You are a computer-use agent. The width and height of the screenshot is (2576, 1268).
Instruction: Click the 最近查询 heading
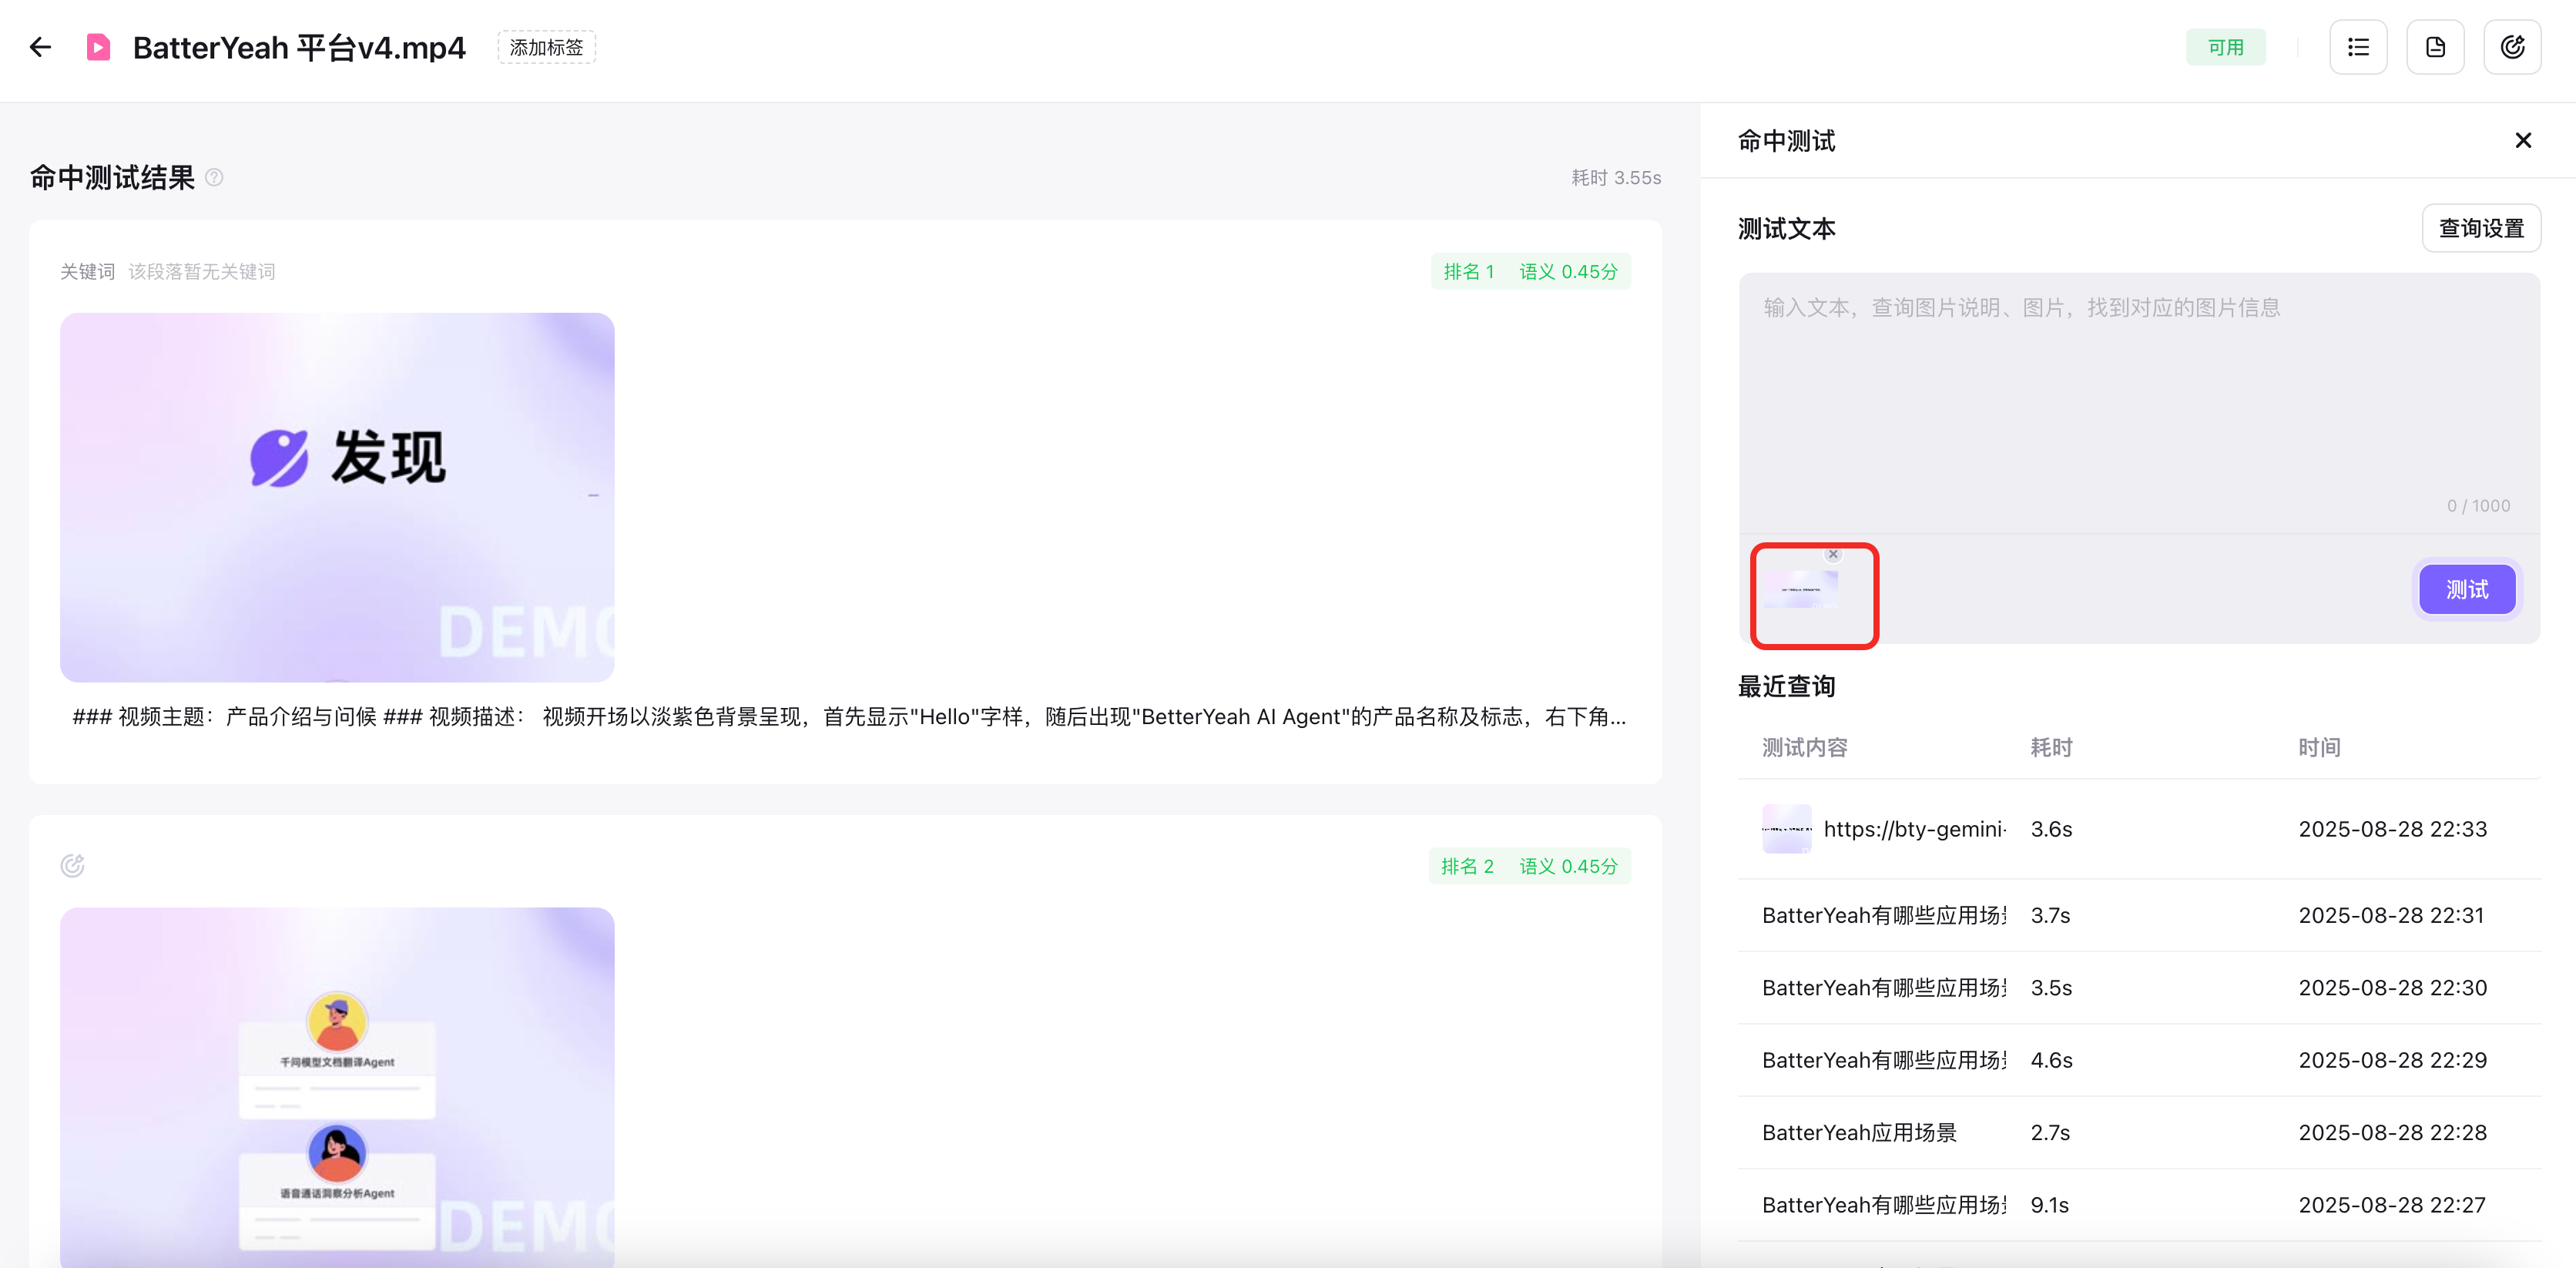(x=1786, y=686)
